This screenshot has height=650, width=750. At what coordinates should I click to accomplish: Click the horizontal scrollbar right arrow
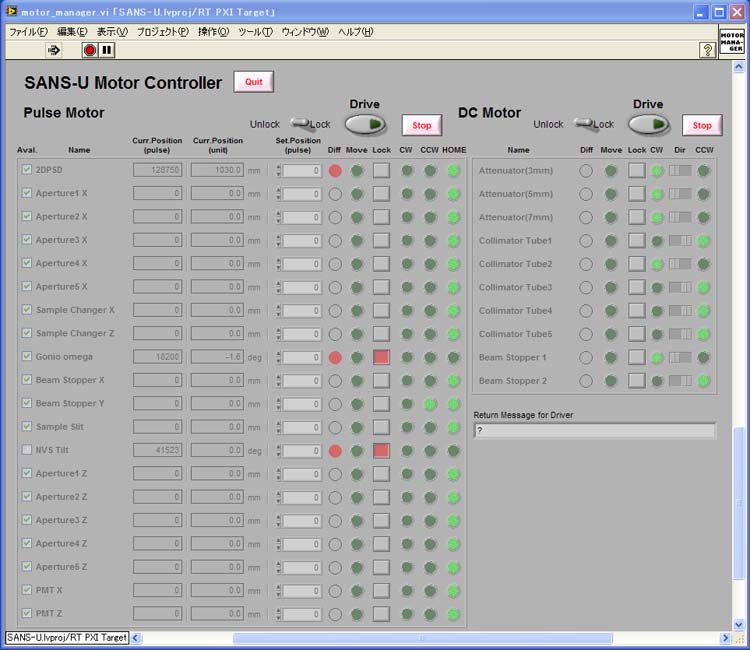click(725, 638)
